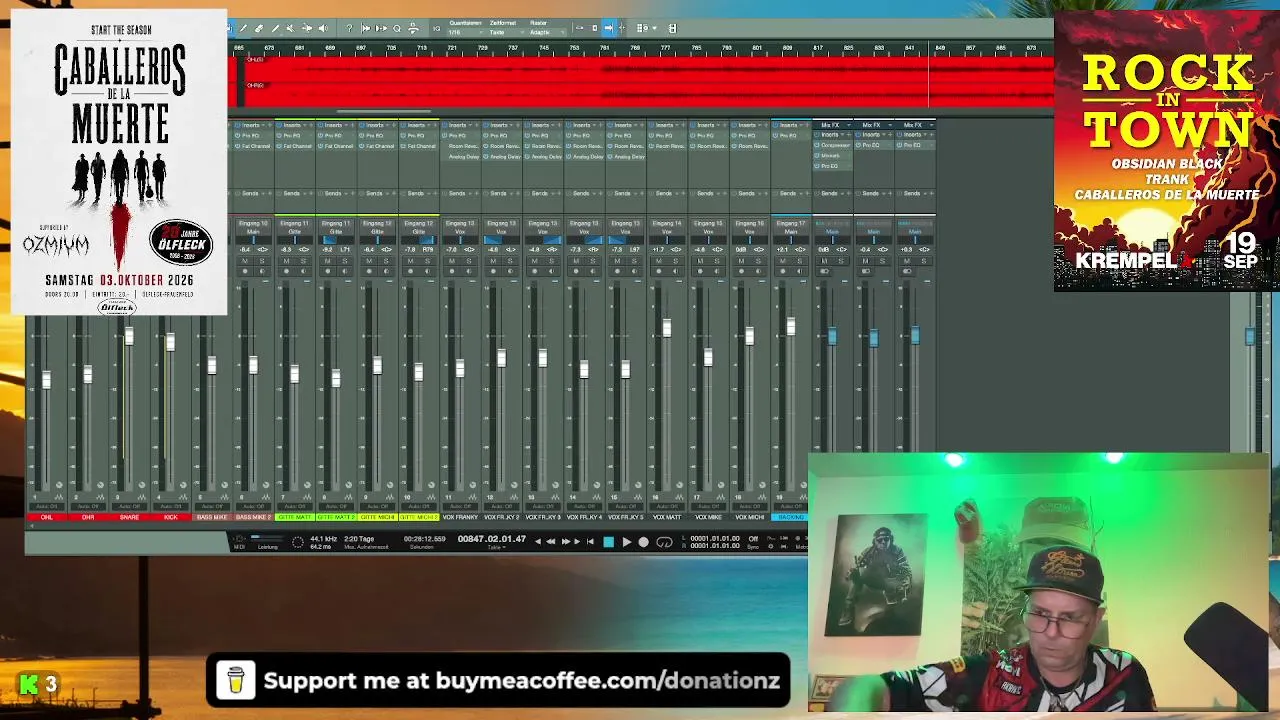Toggle the Compressor insert power button

[817, 146]
